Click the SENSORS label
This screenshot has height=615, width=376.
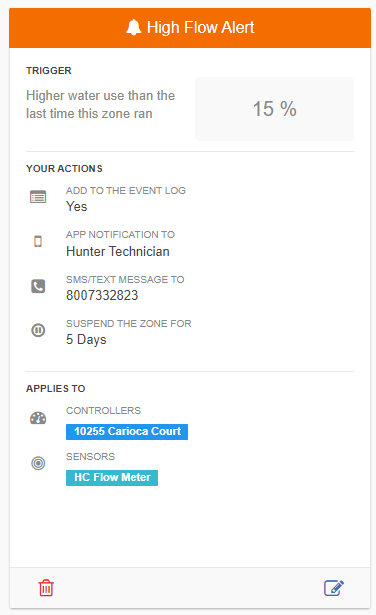(90, 457)
